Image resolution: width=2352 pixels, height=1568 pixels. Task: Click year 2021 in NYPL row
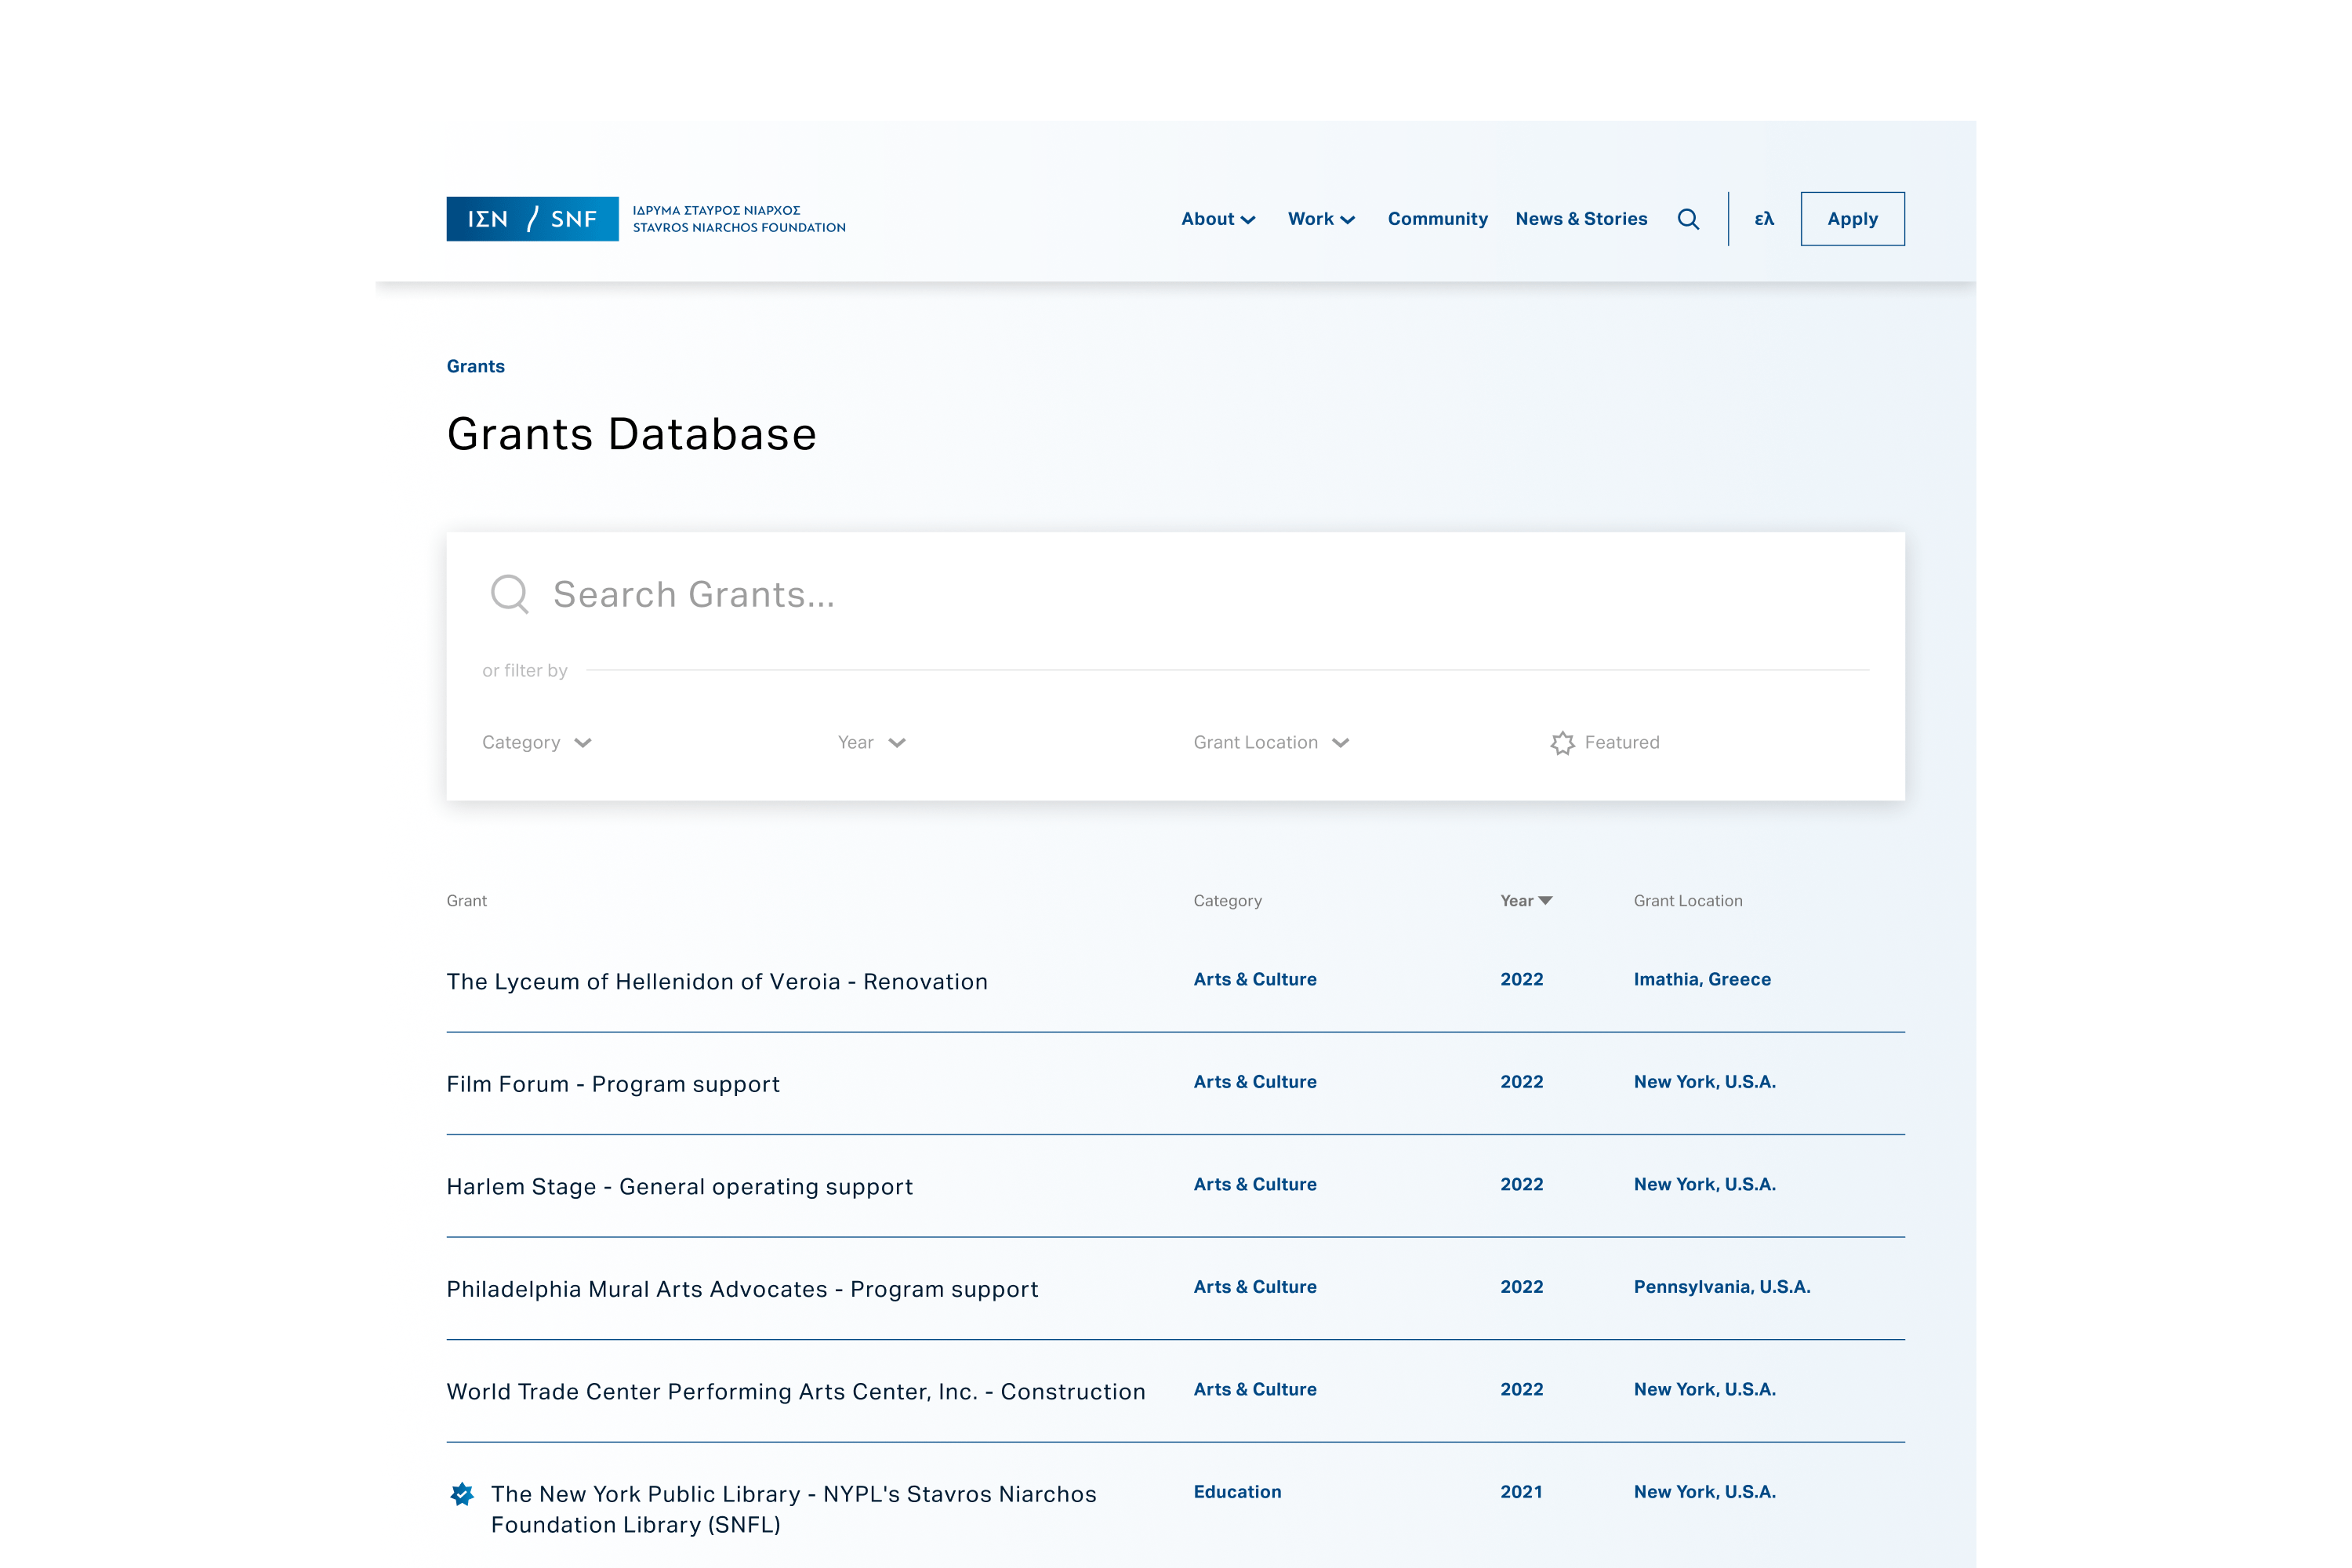(1521, 1492)
